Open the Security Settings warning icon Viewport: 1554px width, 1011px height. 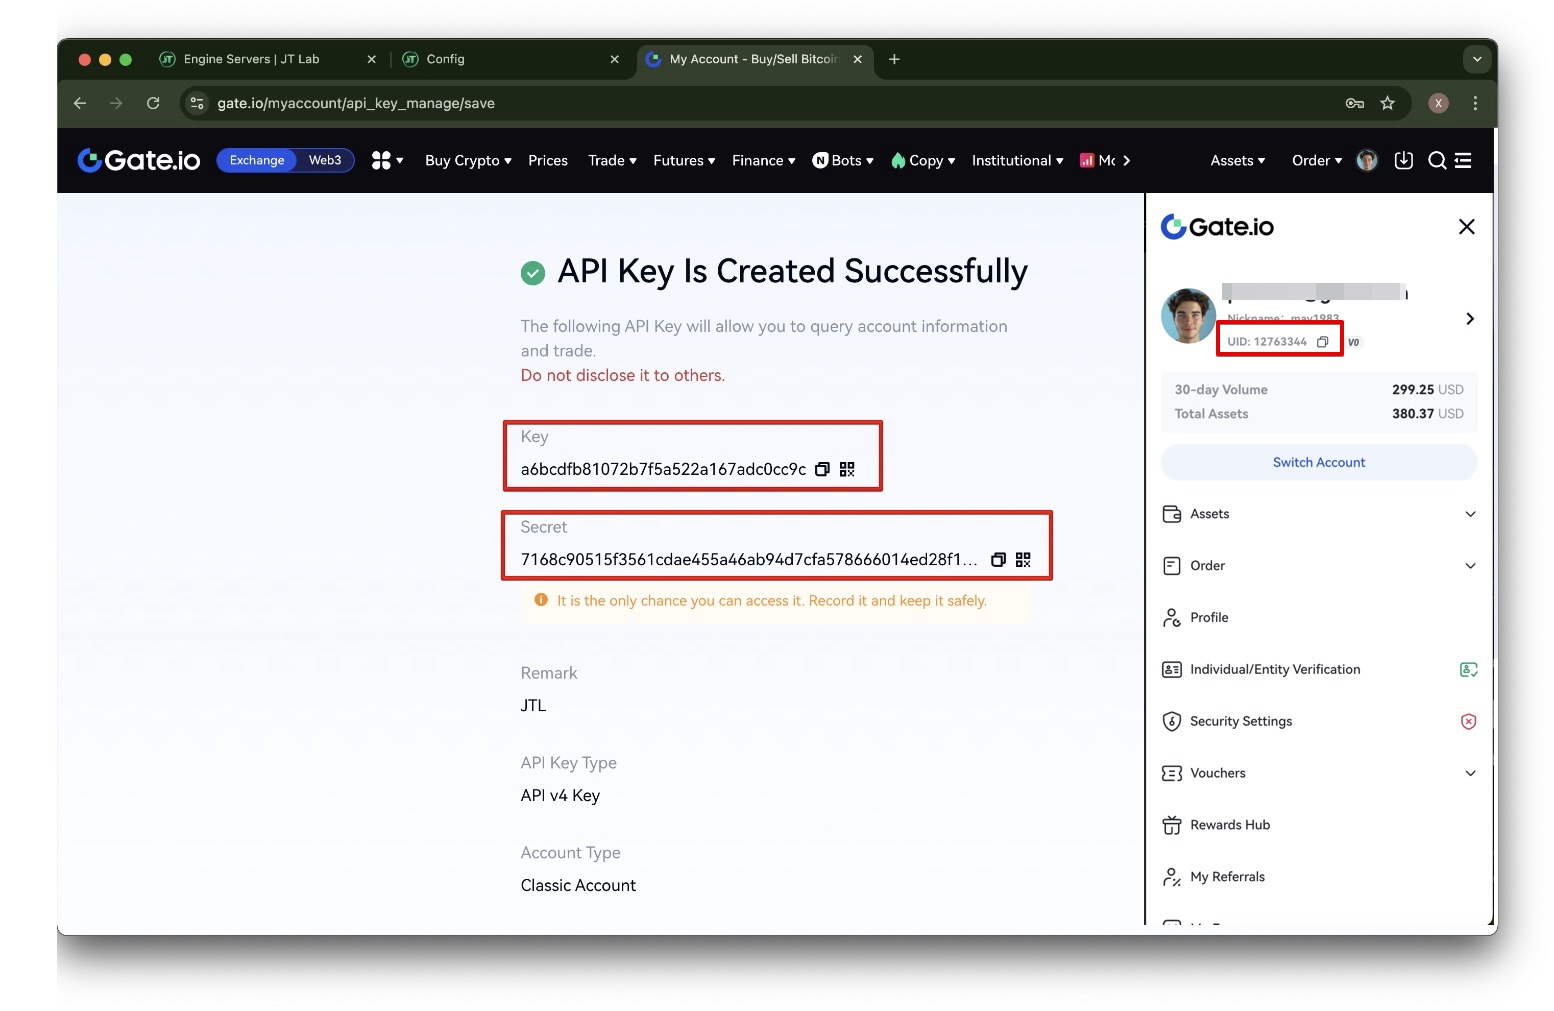(1468, 721)
